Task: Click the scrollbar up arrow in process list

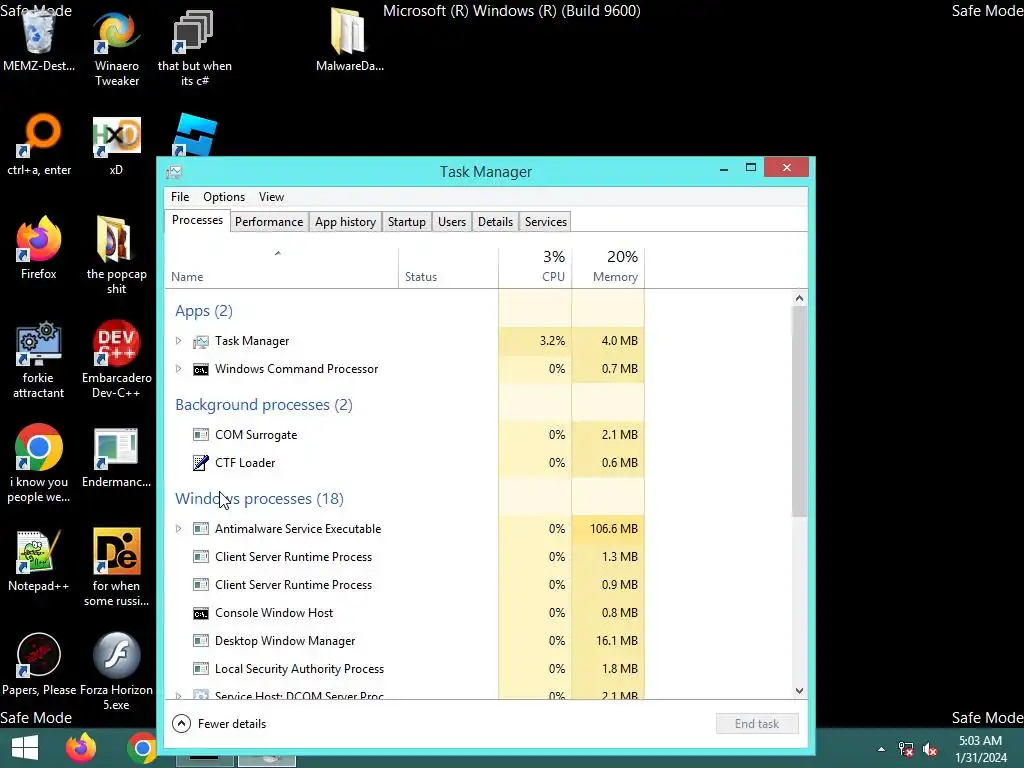Action: tap(799, 298)
